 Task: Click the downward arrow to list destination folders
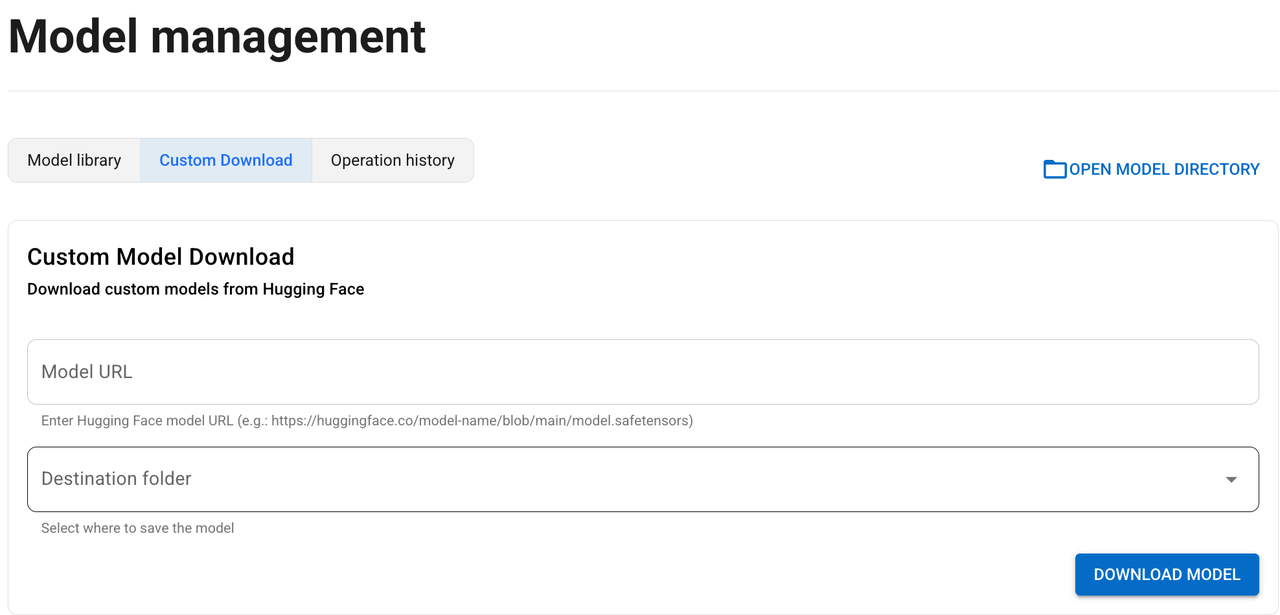(x=1231, y=479)
